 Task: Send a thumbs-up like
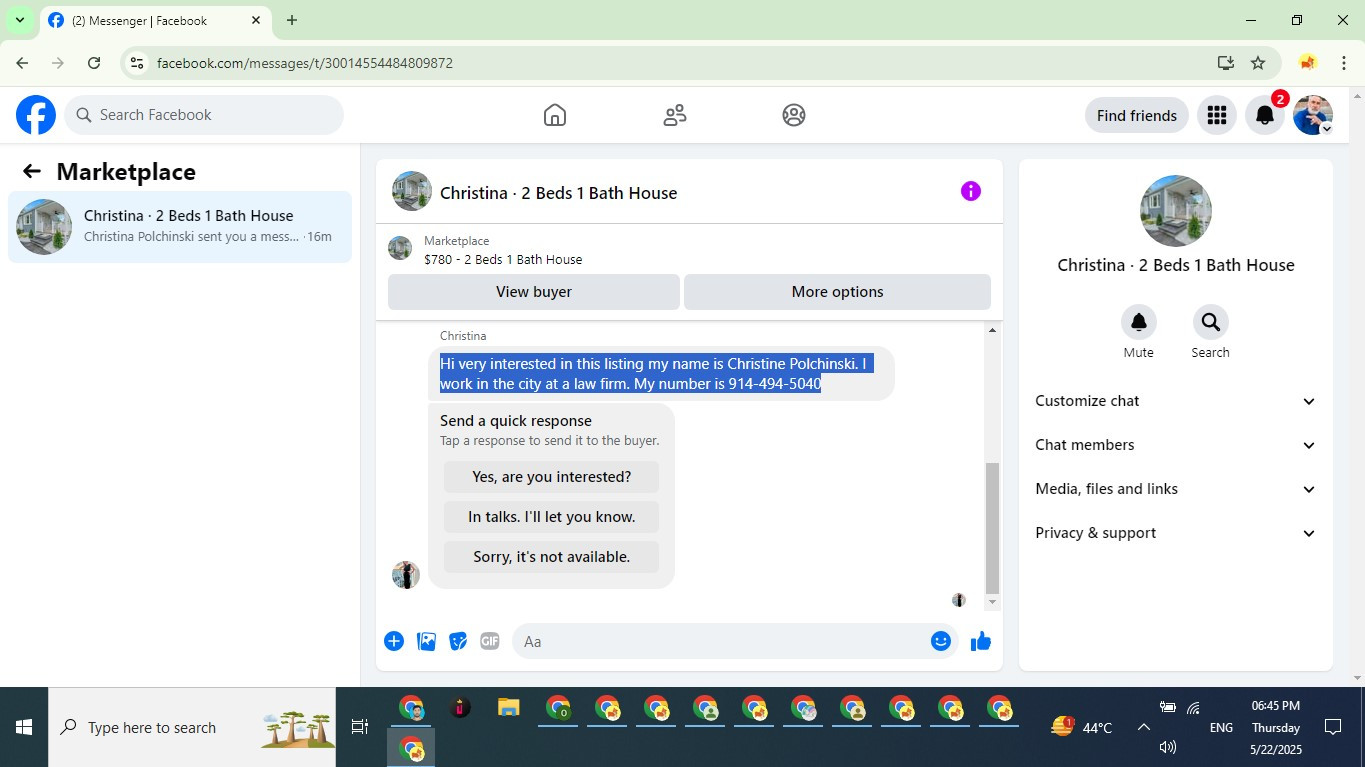pyautogui.click(x=981, y=641)
